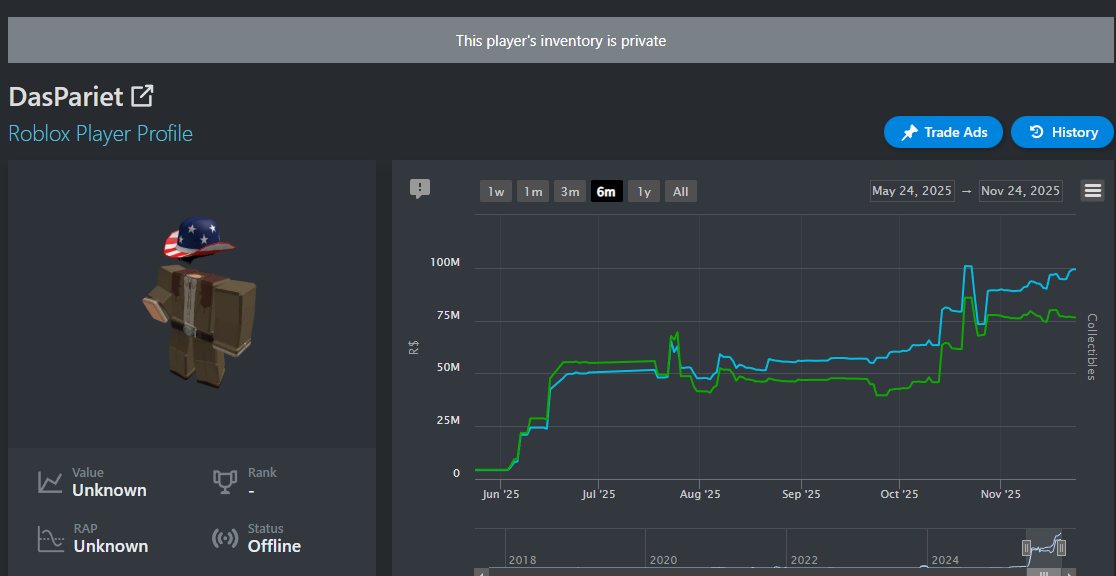Click 2024 in the navigator timeline

coord(945,560)
